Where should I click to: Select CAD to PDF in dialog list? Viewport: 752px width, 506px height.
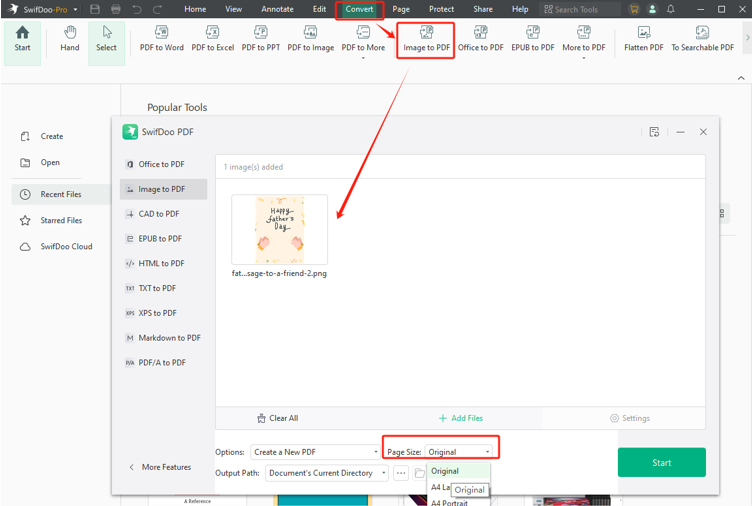click(x=163, y=214)
